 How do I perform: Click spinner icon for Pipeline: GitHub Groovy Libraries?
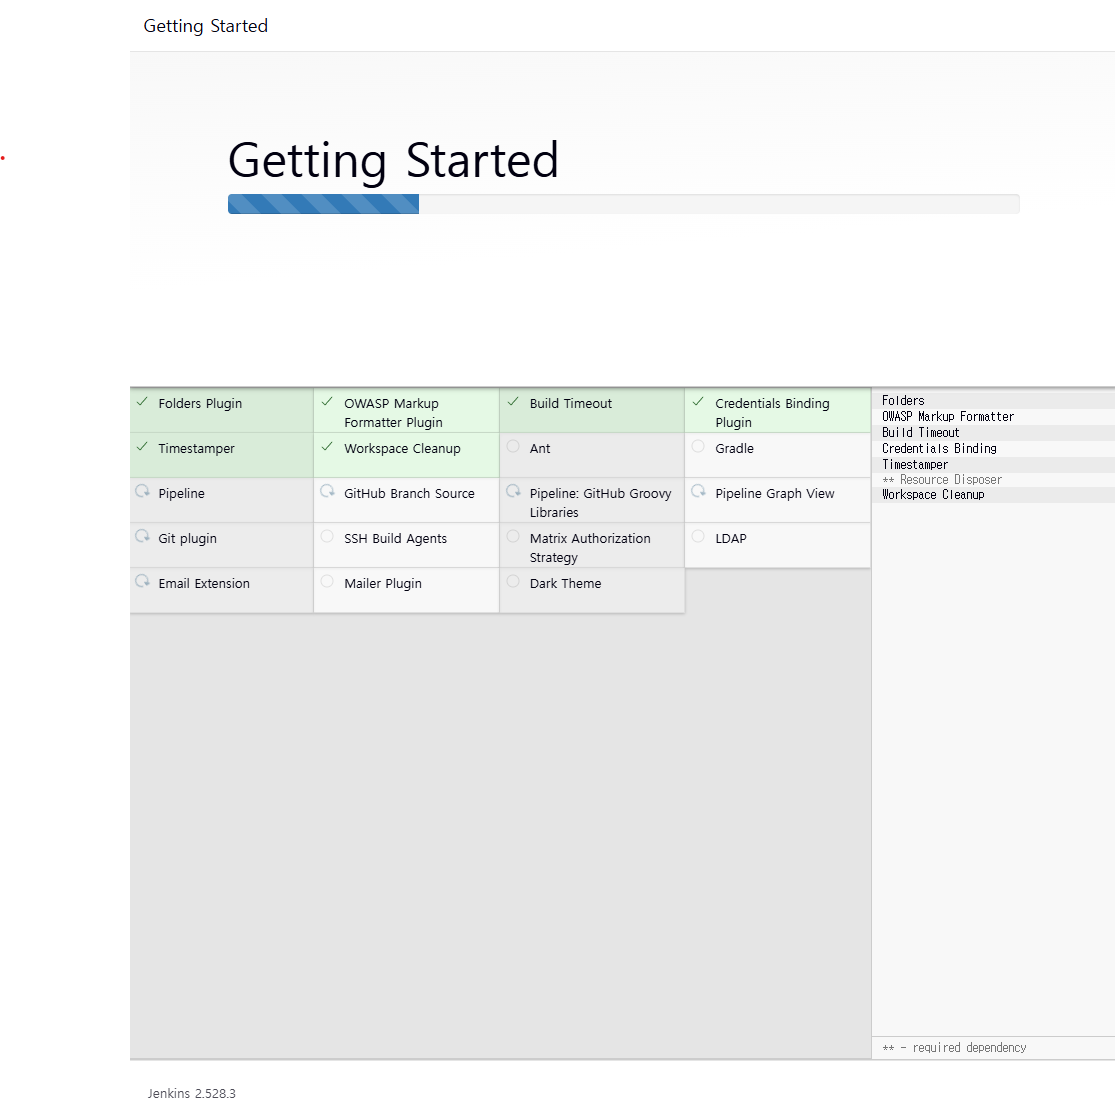(513, 491)
